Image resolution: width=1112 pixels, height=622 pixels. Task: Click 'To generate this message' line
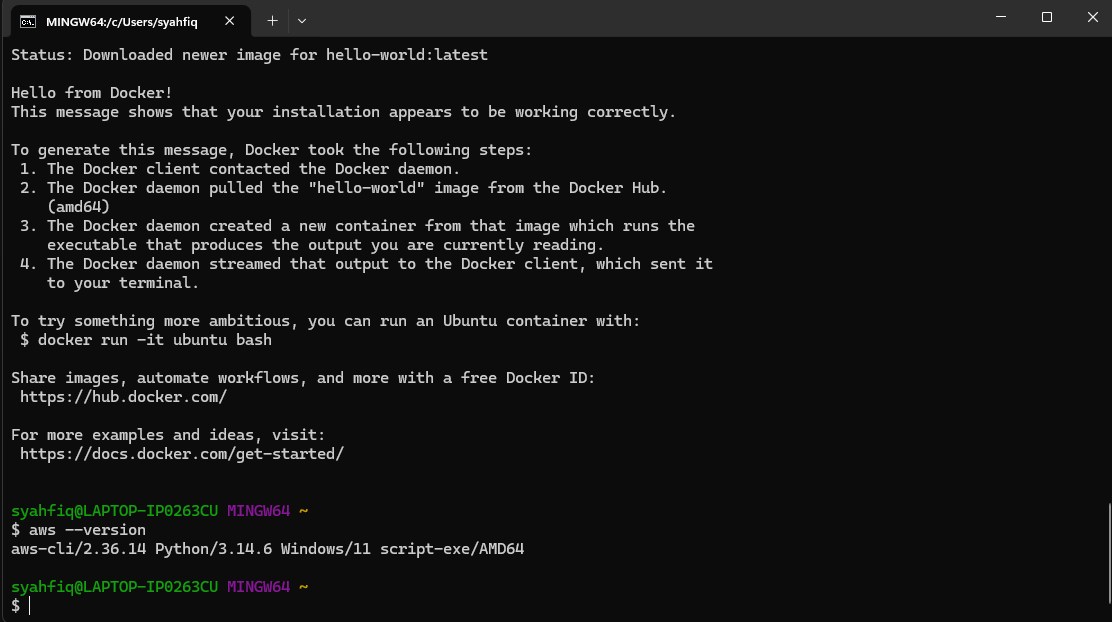[272, 150]
